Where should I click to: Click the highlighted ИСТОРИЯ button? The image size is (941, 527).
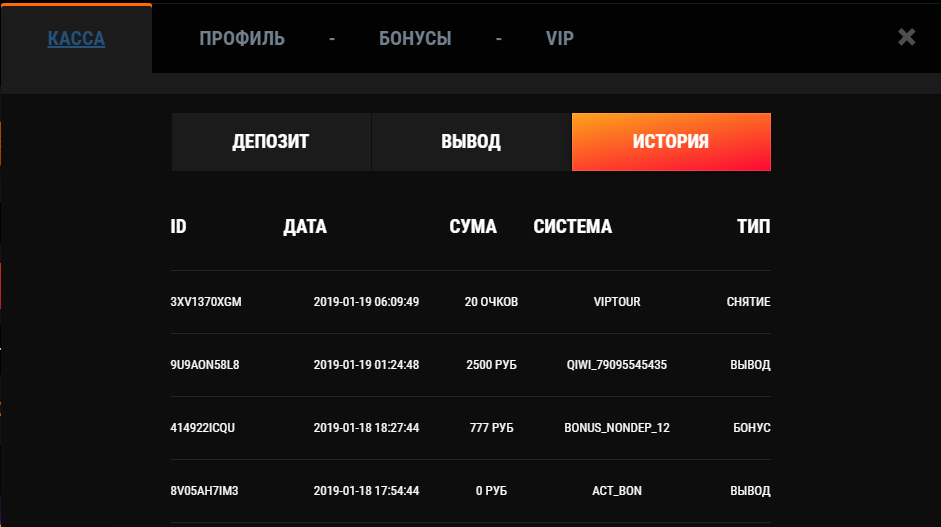tap(671, 142)
